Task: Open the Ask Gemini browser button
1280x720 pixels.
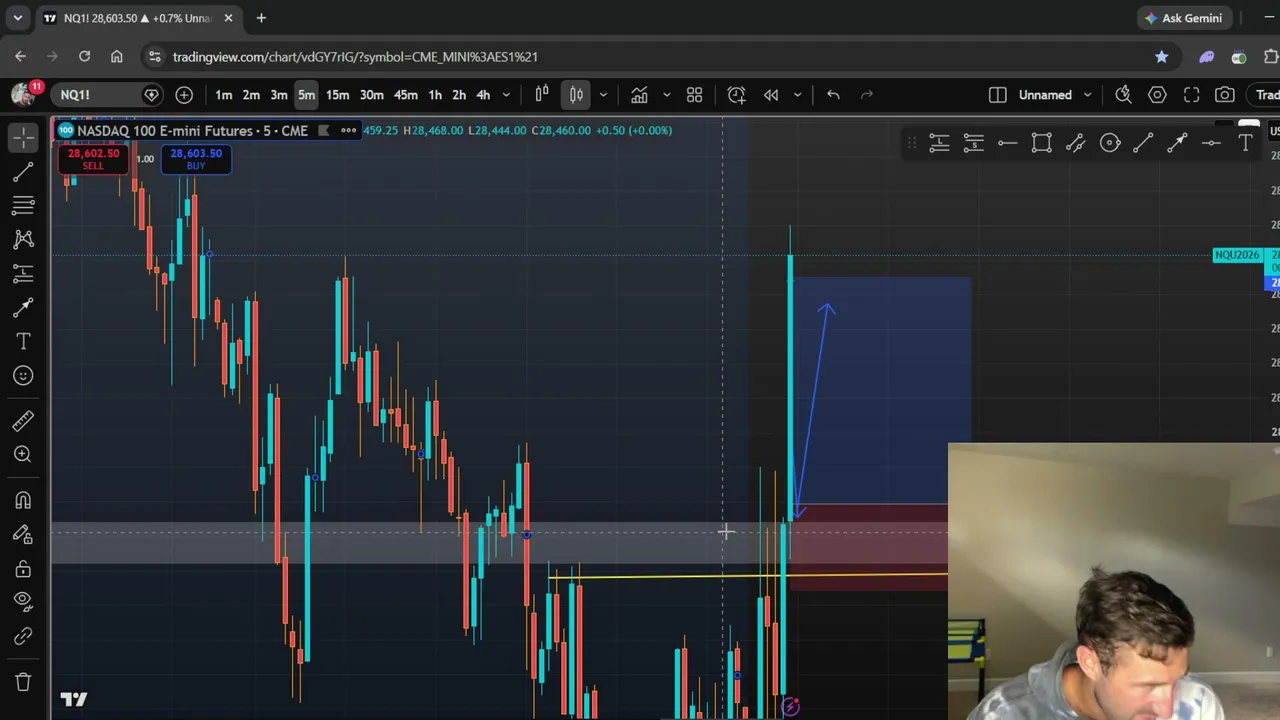Action: [x=1183, y=18]
